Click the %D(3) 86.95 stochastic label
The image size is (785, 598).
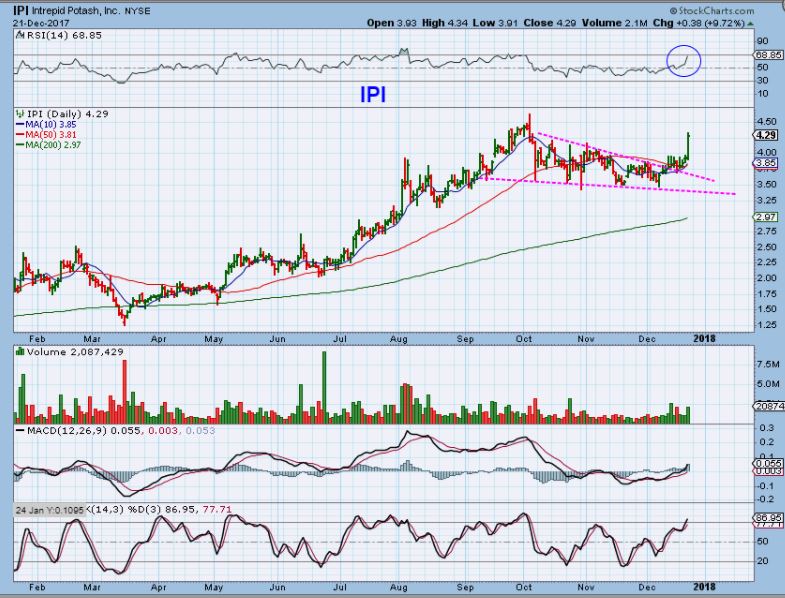(x=164, y=510)
